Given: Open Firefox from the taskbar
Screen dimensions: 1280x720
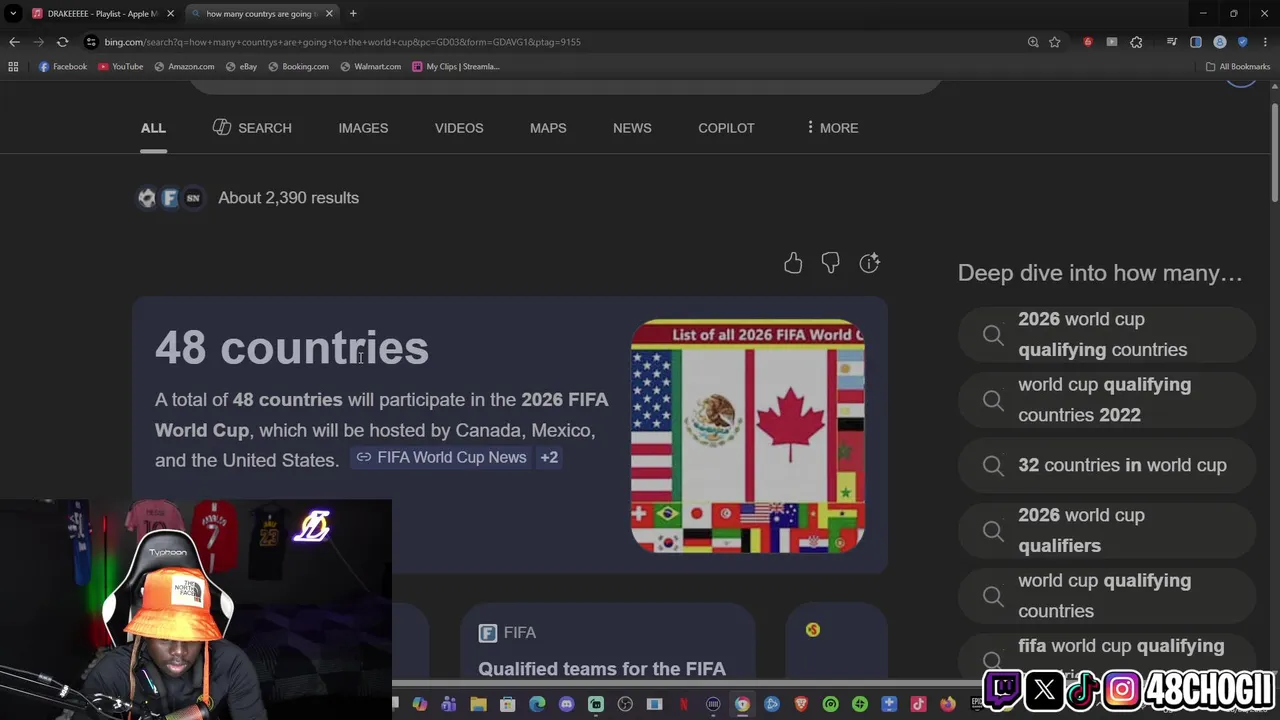Looking at the screenshot, I should click(948, 705).
